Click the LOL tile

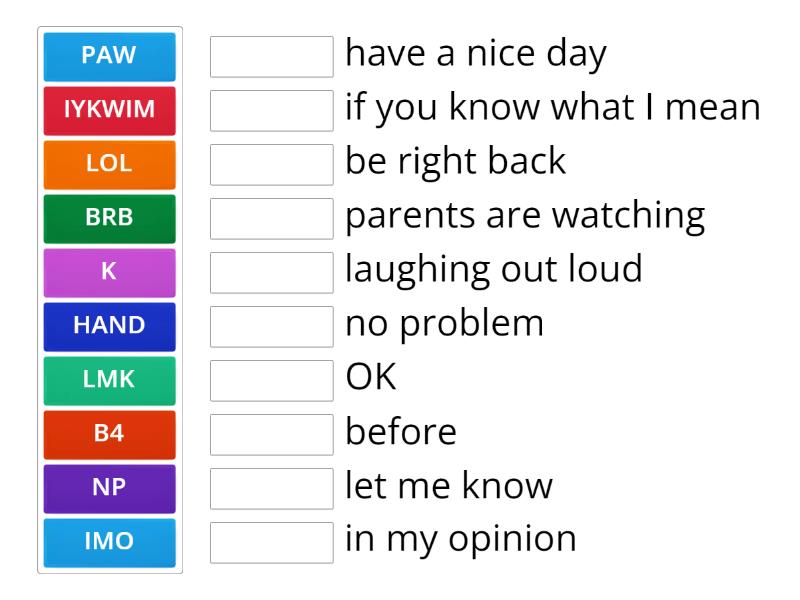click(109, 164)
